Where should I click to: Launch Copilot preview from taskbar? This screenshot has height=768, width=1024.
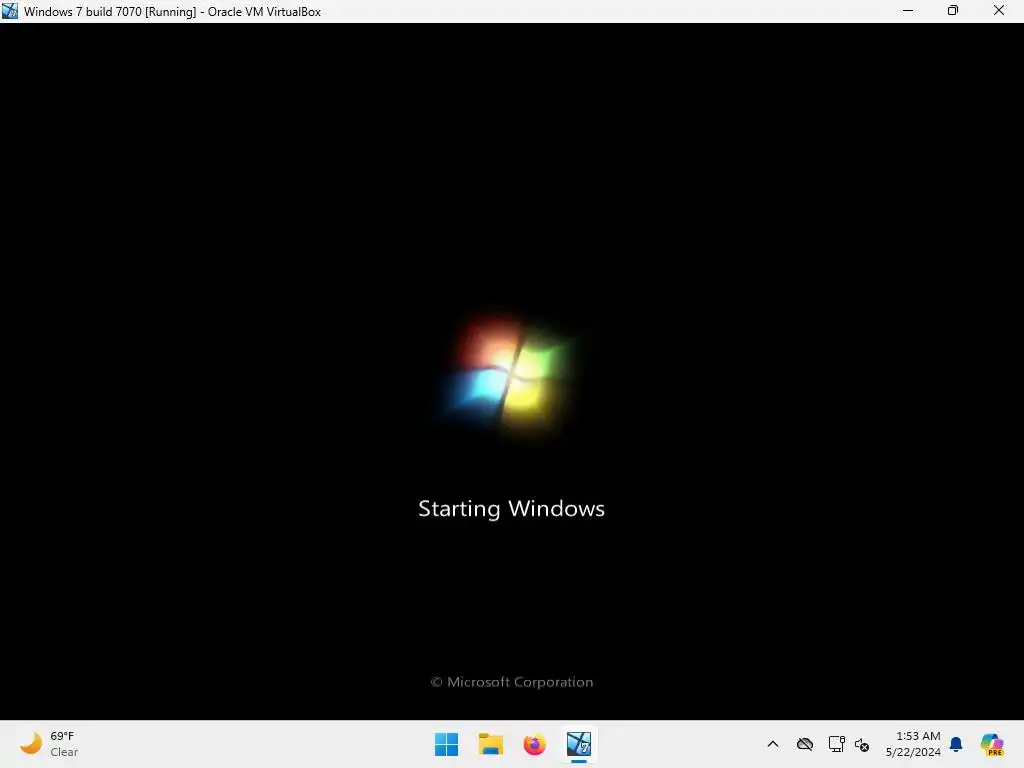point(992,744)
